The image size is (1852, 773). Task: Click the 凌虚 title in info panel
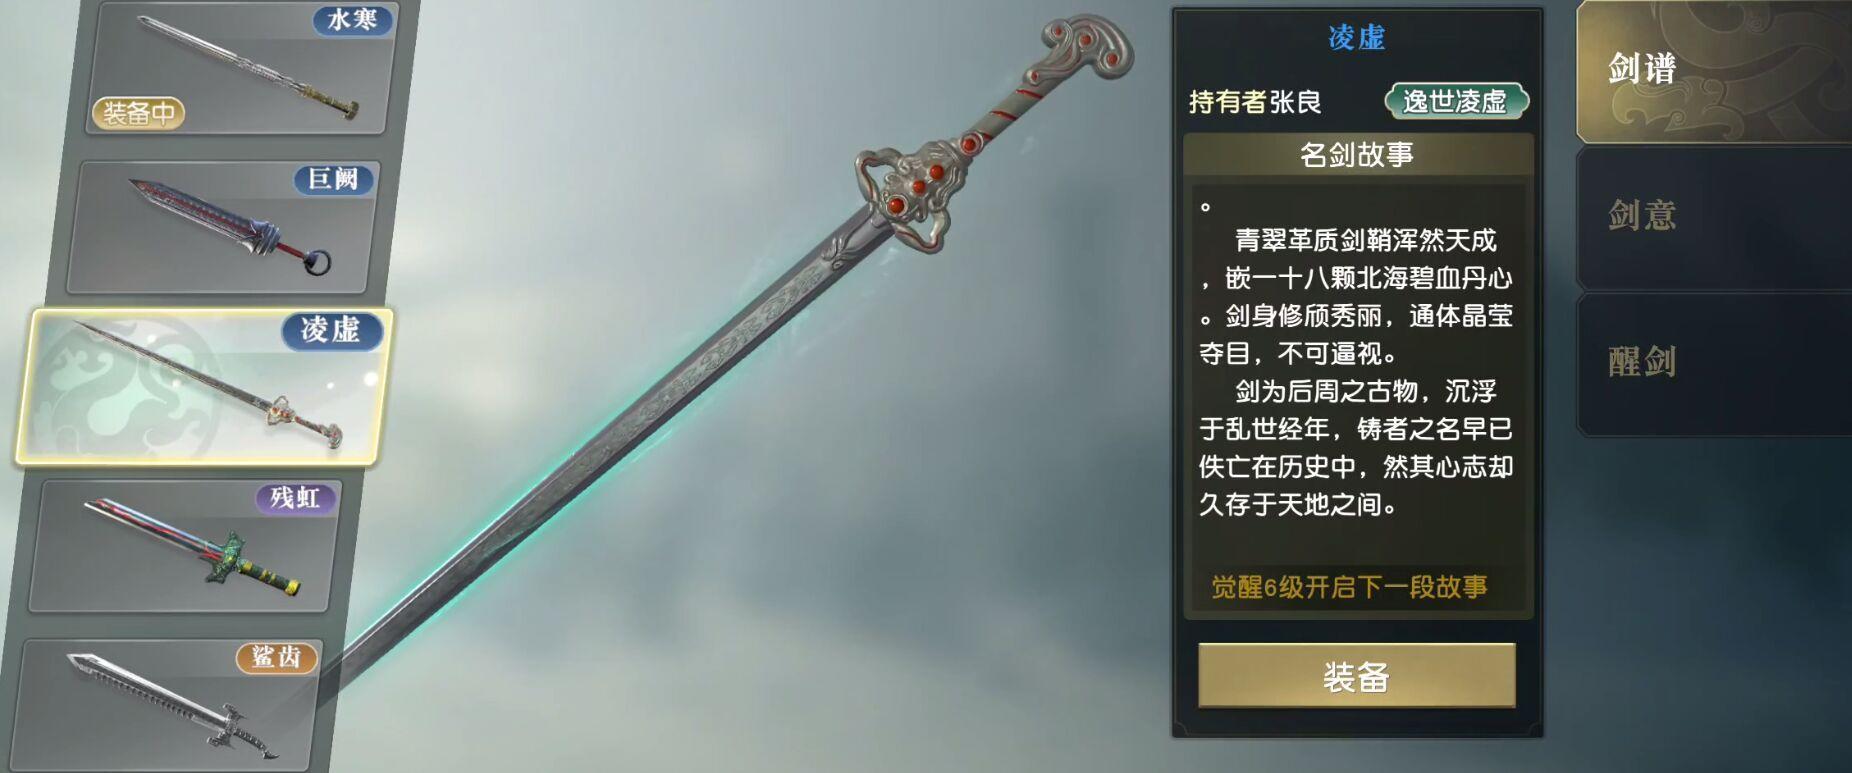pos(1357,38)
